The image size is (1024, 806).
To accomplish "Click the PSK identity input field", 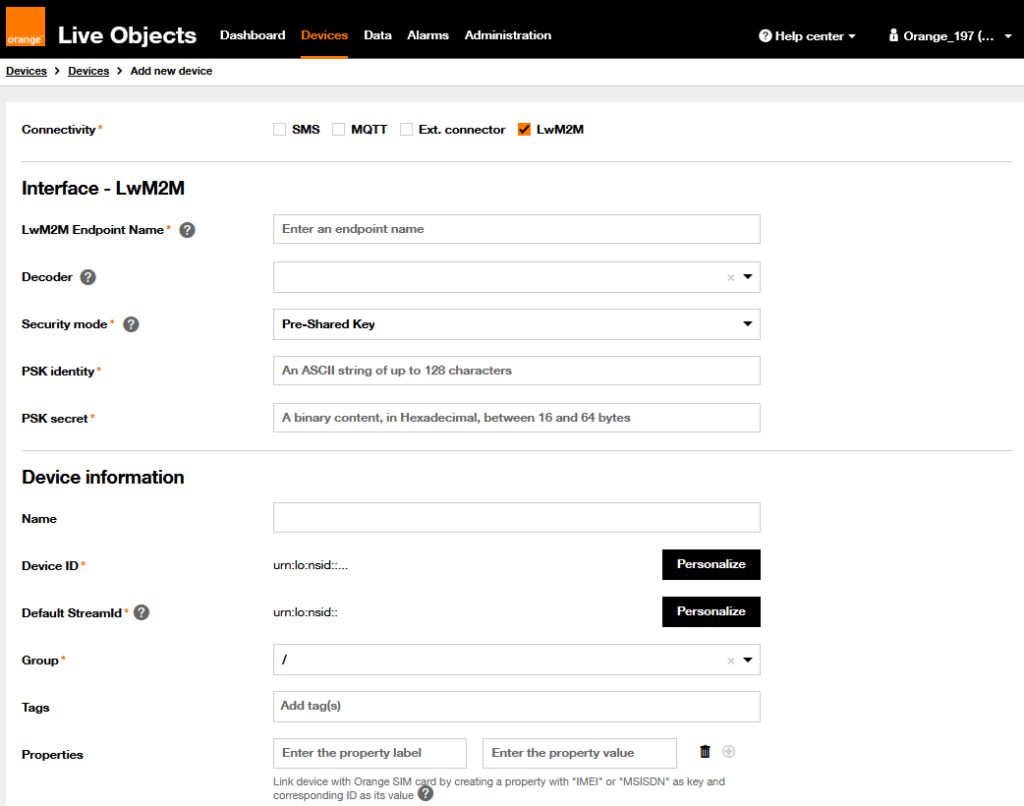I will coord(516,371).
